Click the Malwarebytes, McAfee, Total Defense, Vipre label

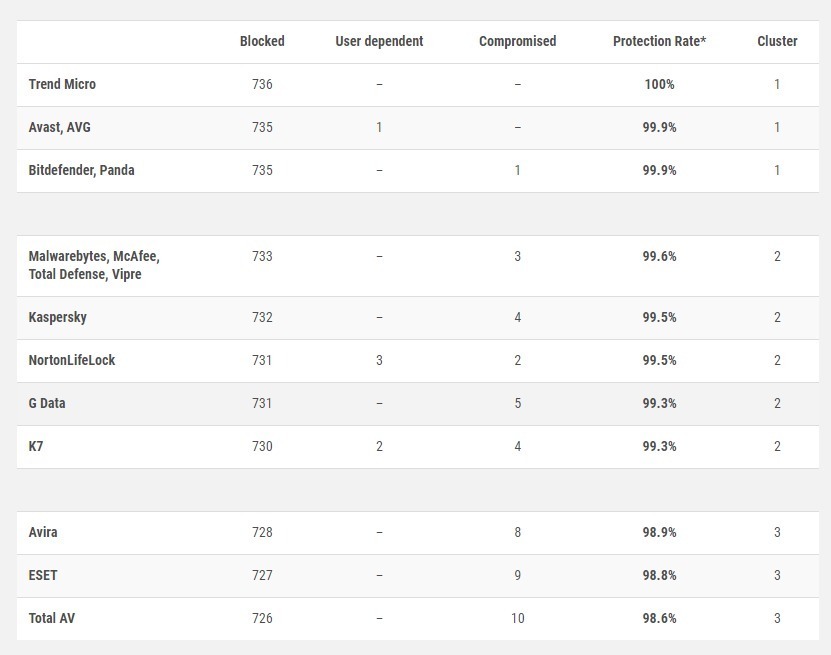click(x=94, y=265)
